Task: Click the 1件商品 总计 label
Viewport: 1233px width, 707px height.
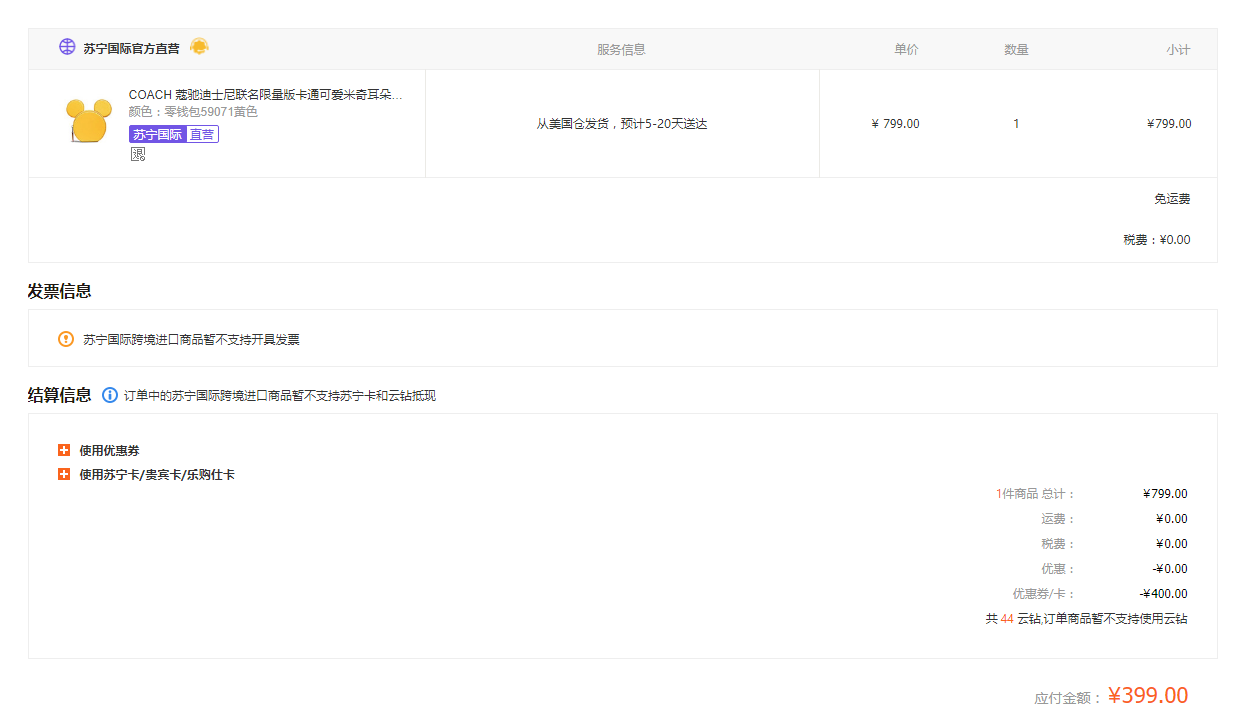Action: coord(1035,494)
